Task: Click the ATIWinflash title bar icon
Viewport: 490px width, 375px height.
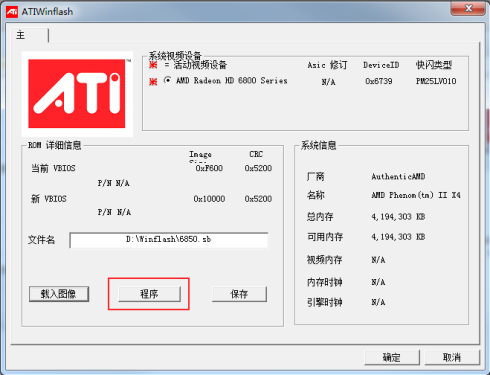Action: 12,12
